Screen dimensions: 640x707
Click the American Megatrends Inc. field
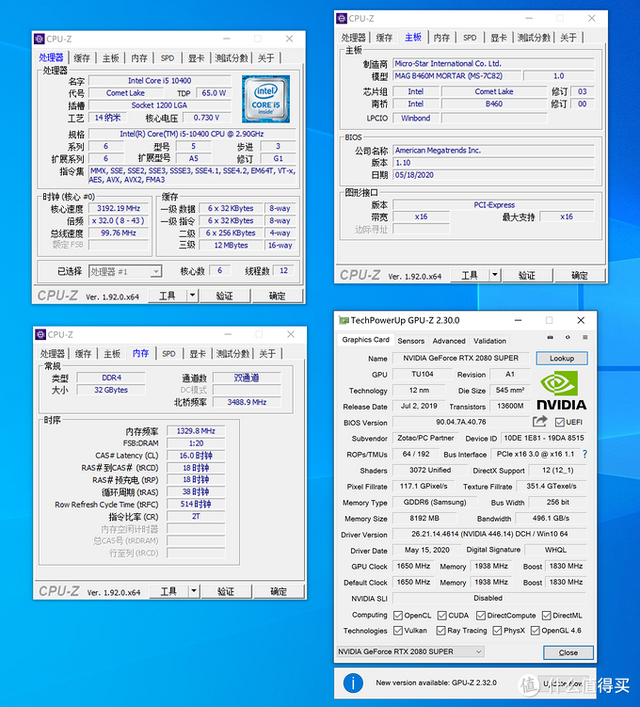493,150
